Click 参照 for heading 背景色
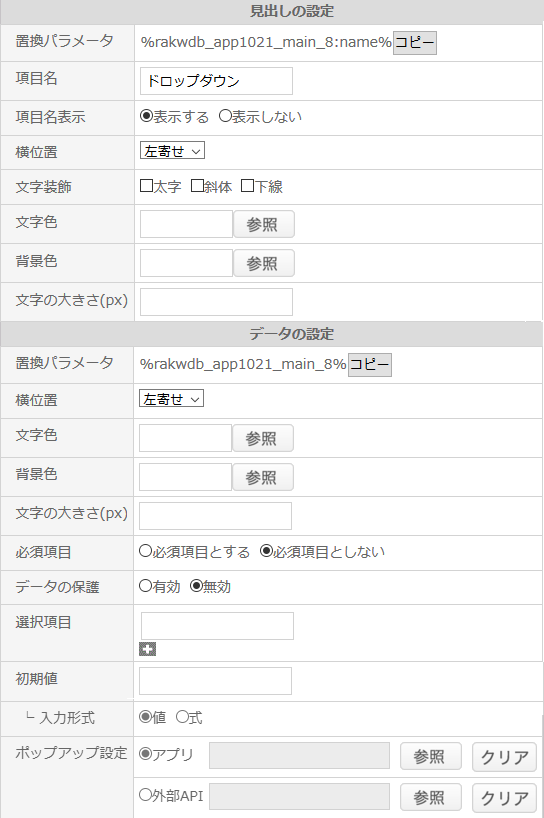The width and height of the screenshot is (544, 818). click(x=263, y=263)
